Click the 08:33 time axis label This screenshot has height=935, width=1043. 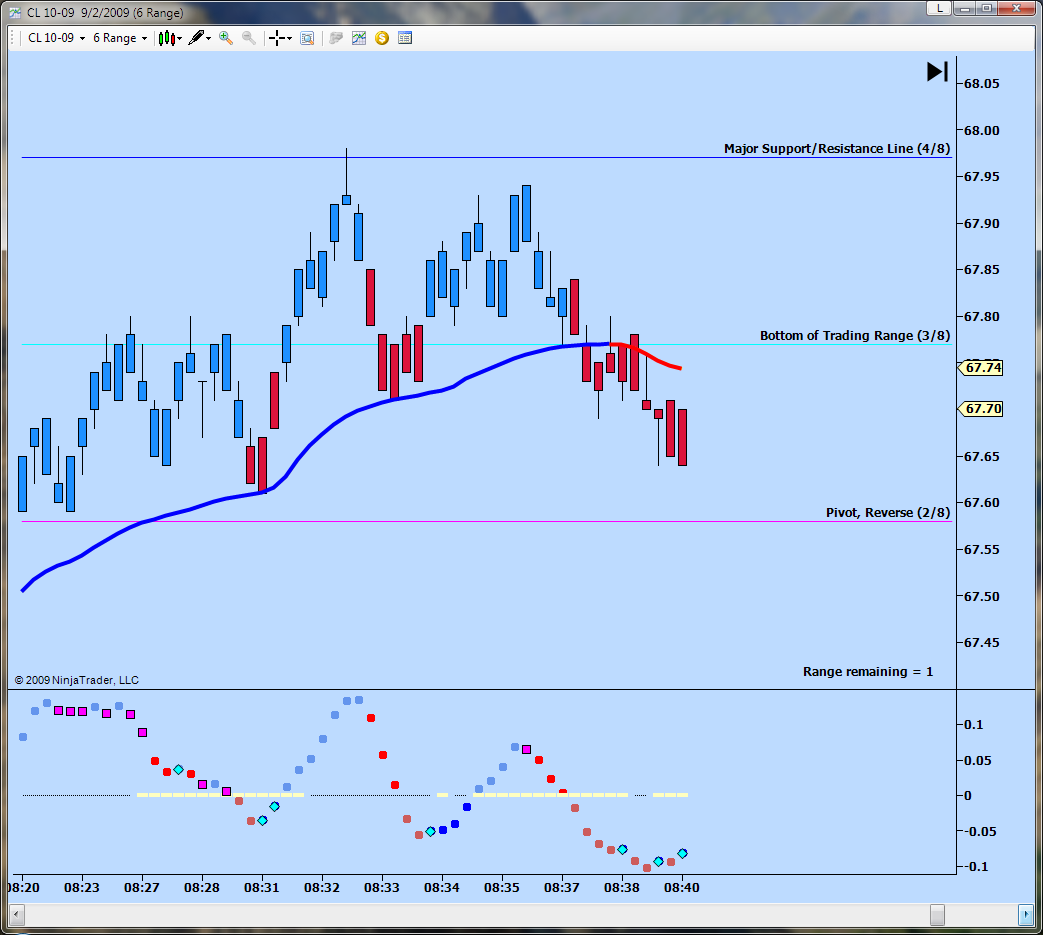pos(382,887)
